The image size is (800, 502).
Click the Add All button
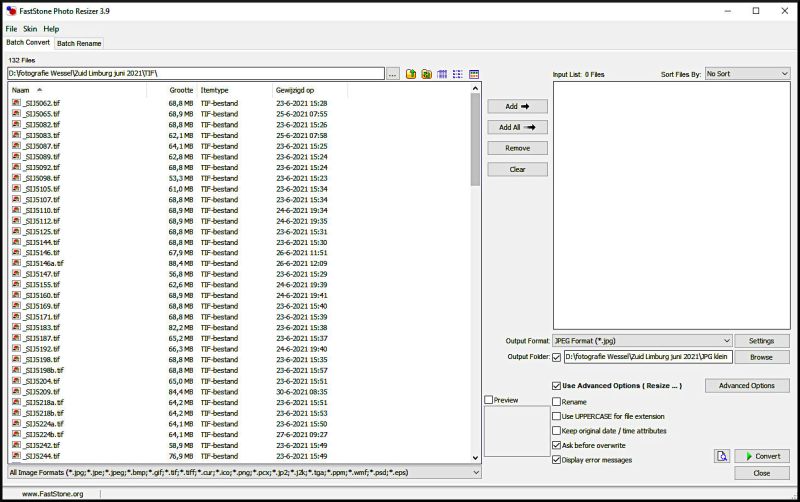coord(517,127)
